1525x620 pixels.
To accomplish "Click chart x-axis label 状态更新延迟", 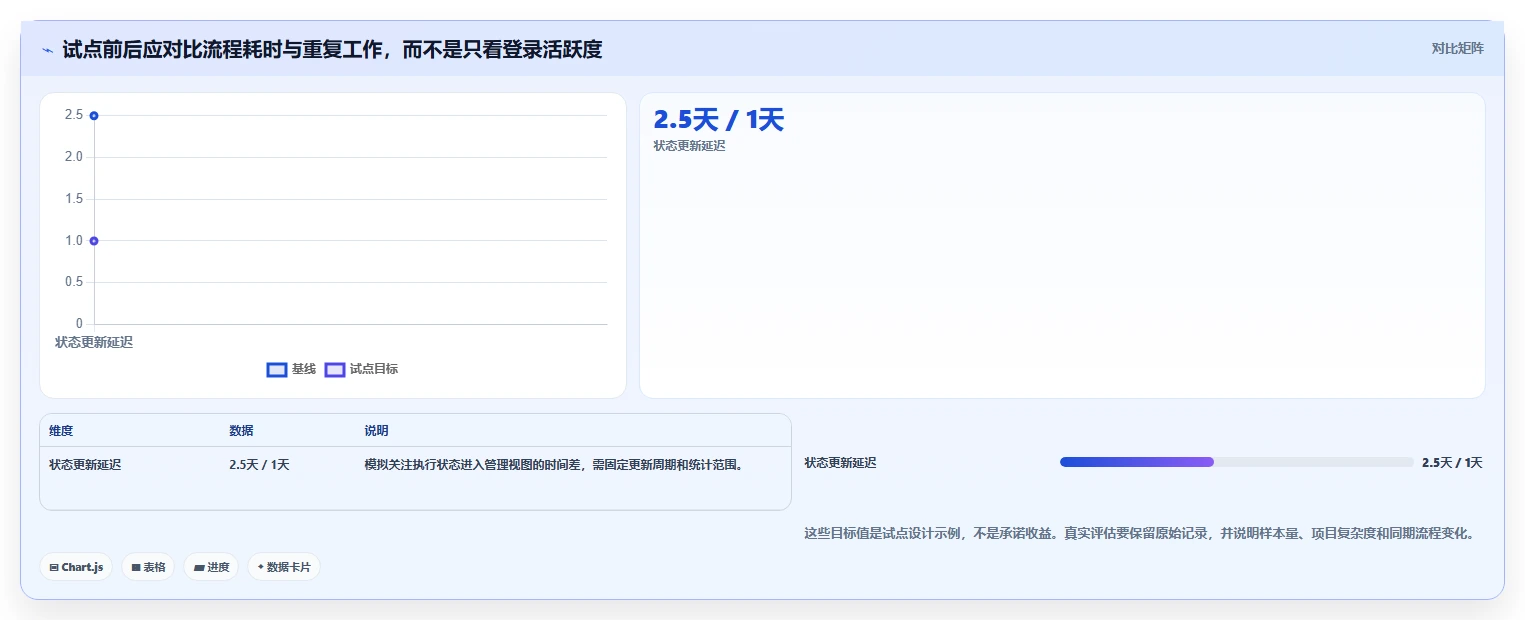I will click(x=94, y=342).
